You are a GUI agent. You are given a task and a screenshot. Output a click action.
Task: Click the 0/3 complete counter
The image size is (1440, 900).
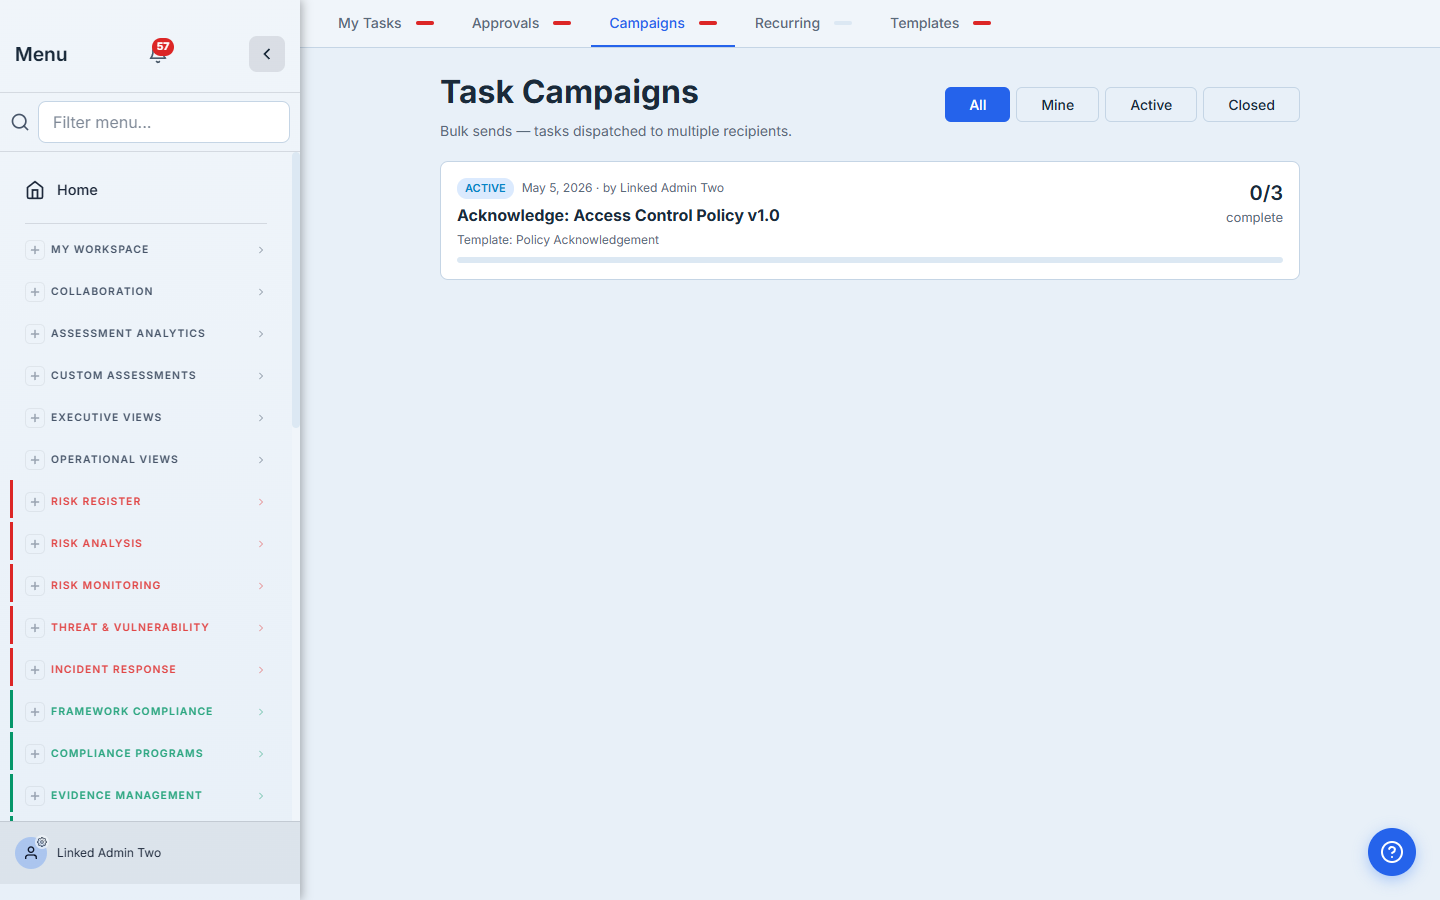[1255, 203]
